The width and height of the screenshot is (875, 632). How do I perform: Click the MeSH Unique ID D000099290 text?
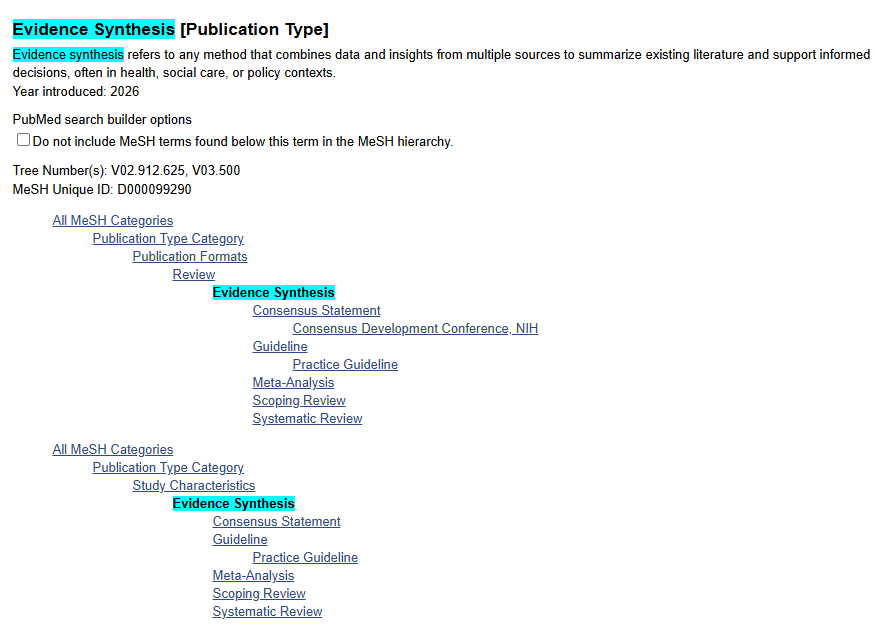[x=102, y=189]
